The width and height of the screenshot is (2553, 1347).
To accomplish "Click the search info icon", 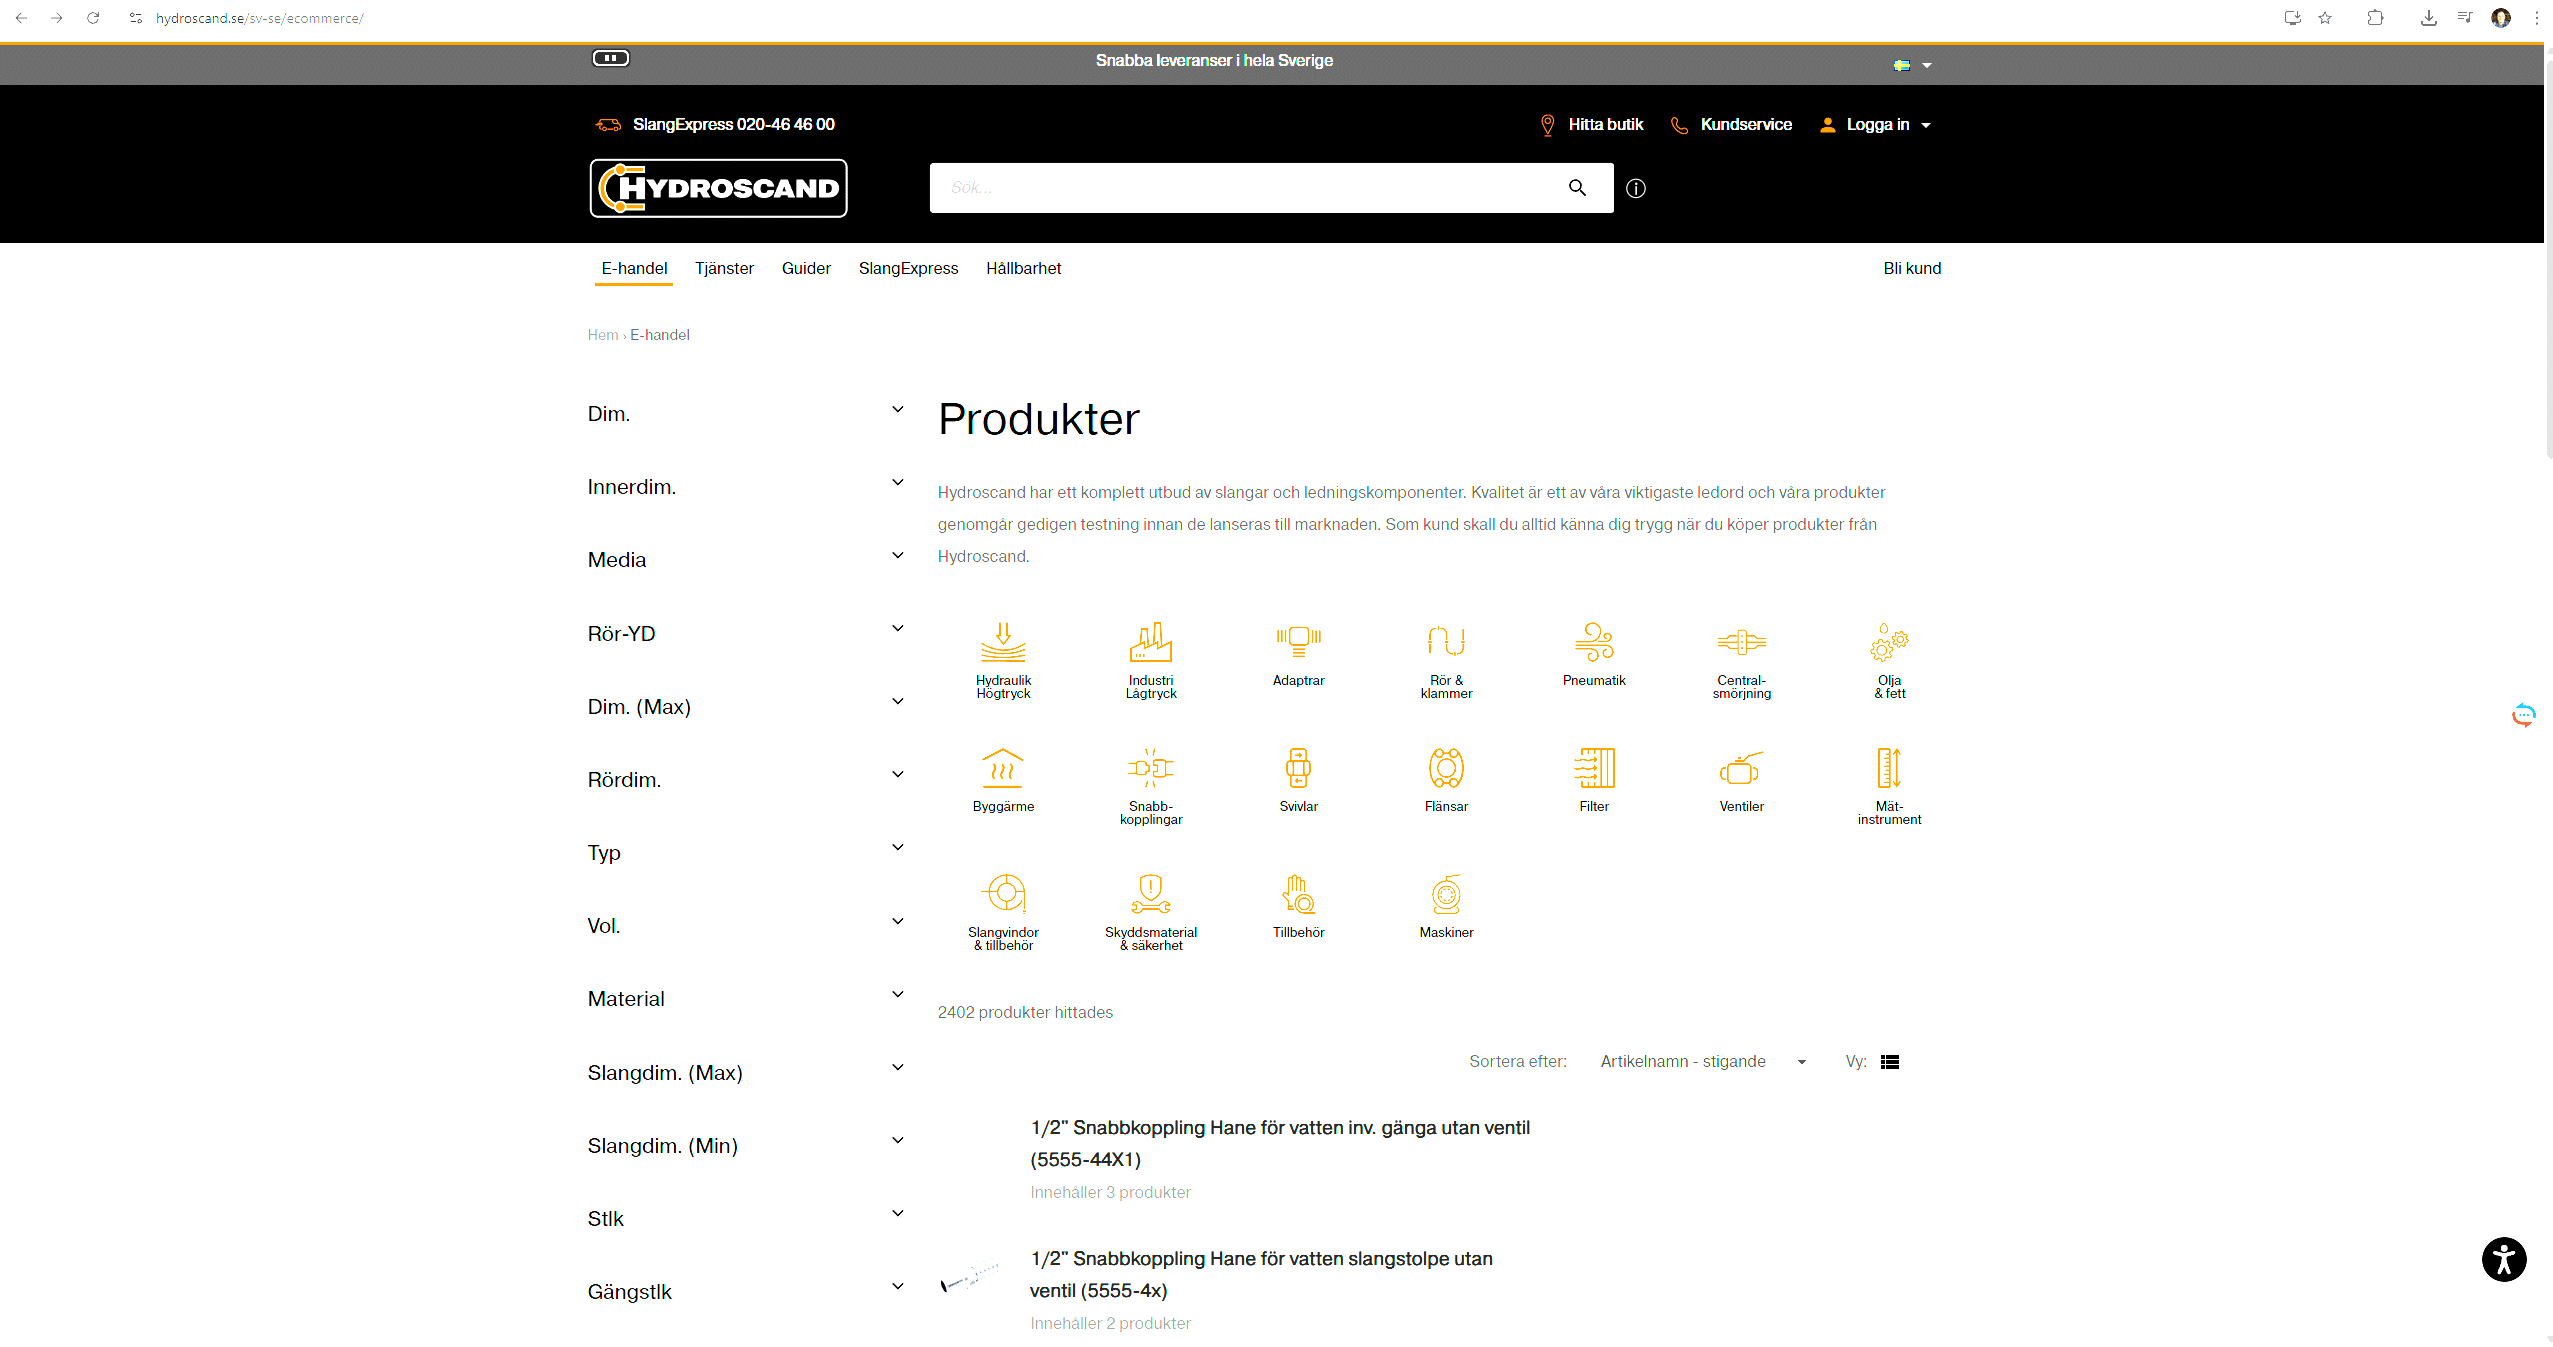I will 1635,188.
